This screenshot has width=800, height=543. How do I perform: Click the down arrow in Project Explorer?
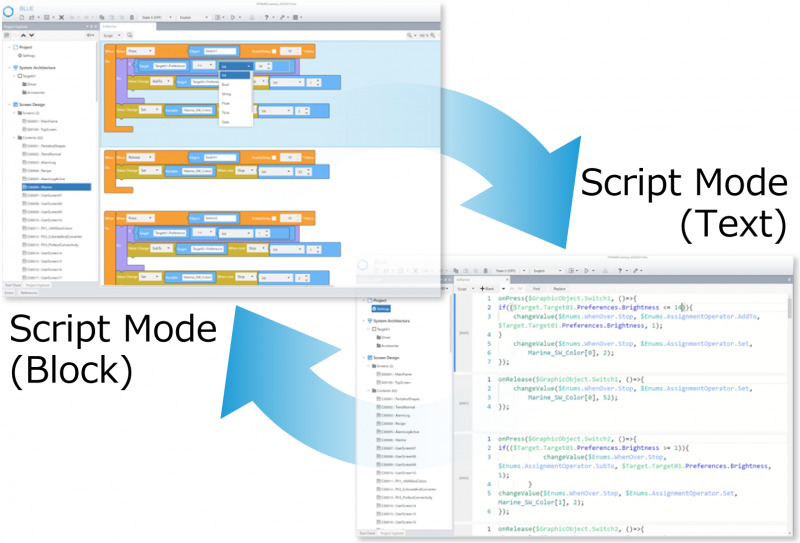32,35
